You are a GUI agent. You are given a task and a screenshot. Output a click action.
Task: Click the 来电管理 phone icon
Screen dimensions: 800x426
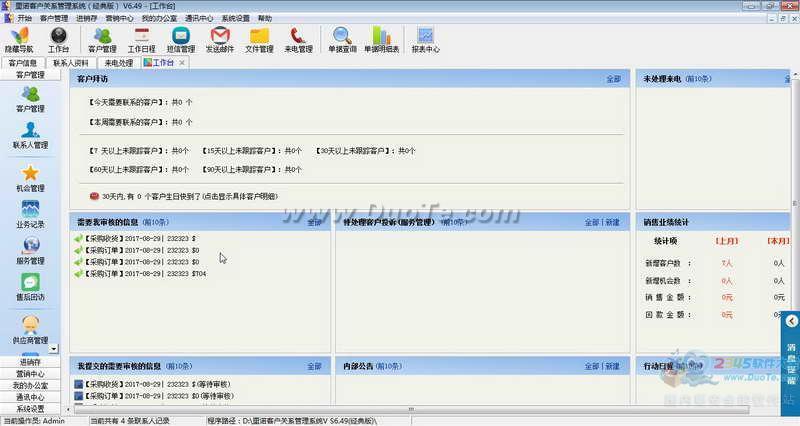[x=298, y=40]
